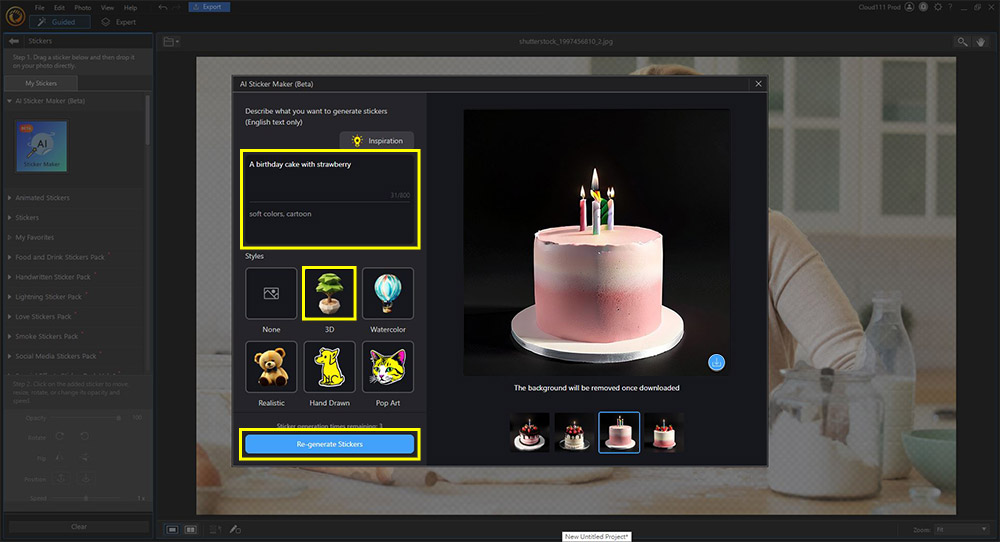Click the credits coin icon
The width and height of the screenshot is (1000, 542).
pyautogui.click(x=923, y=7)
